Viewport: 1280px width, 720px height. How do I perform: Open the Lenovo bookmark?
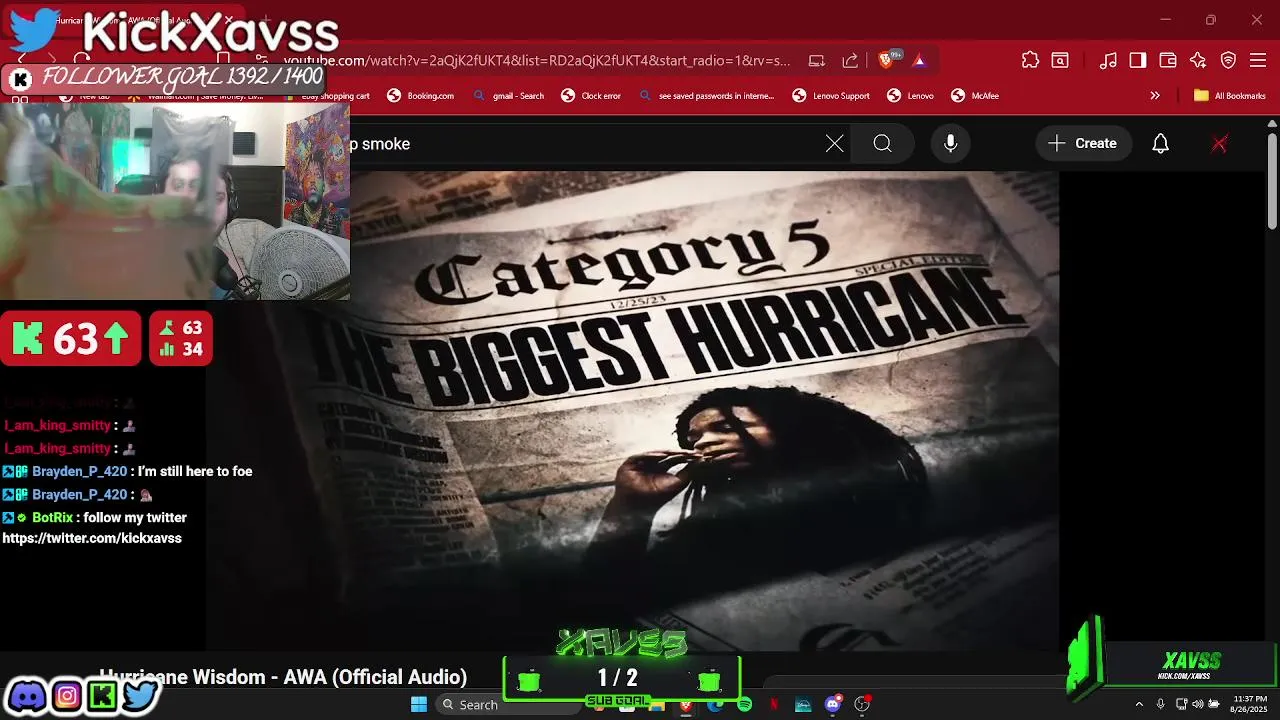pos(910,96)
